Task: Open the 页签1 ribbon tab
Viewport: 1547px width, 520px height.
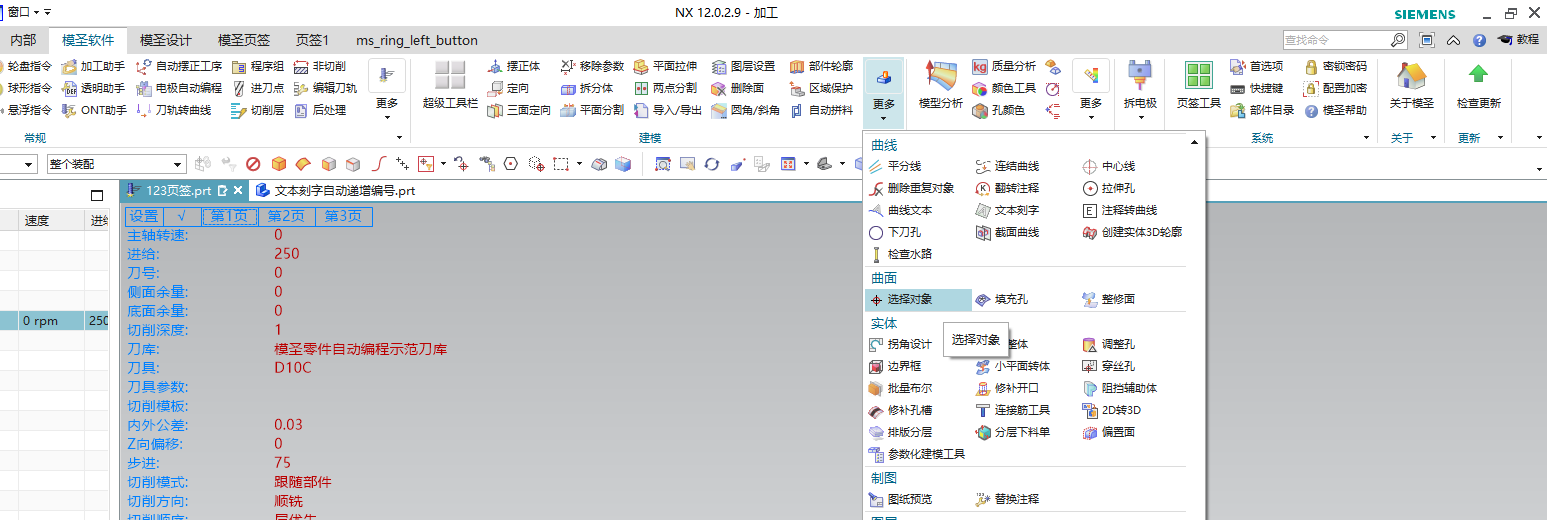Action: tap(312, 40)
